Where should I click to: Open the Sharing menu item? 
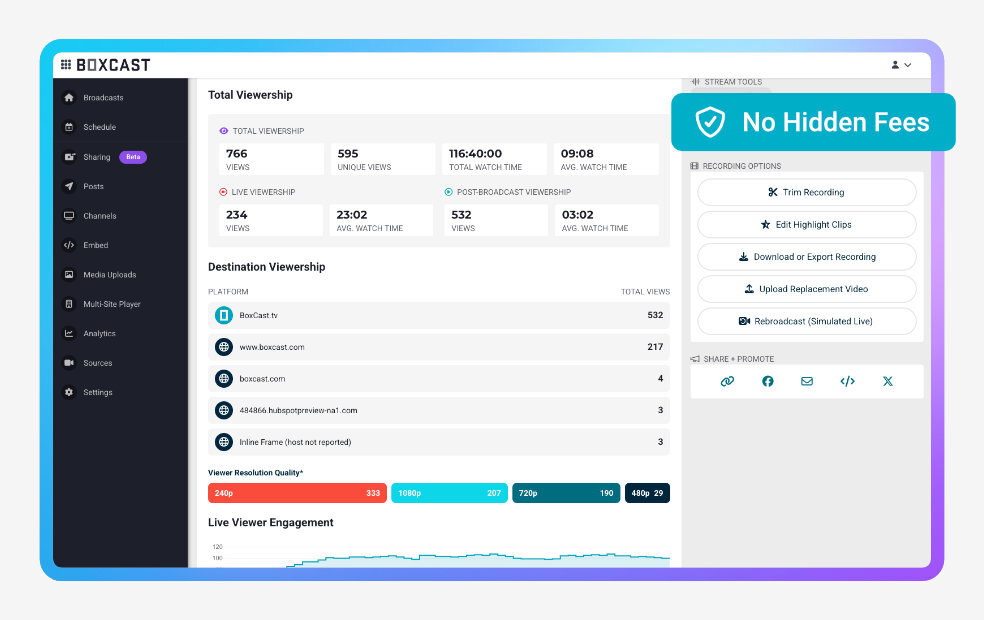(x=97, y=157)
